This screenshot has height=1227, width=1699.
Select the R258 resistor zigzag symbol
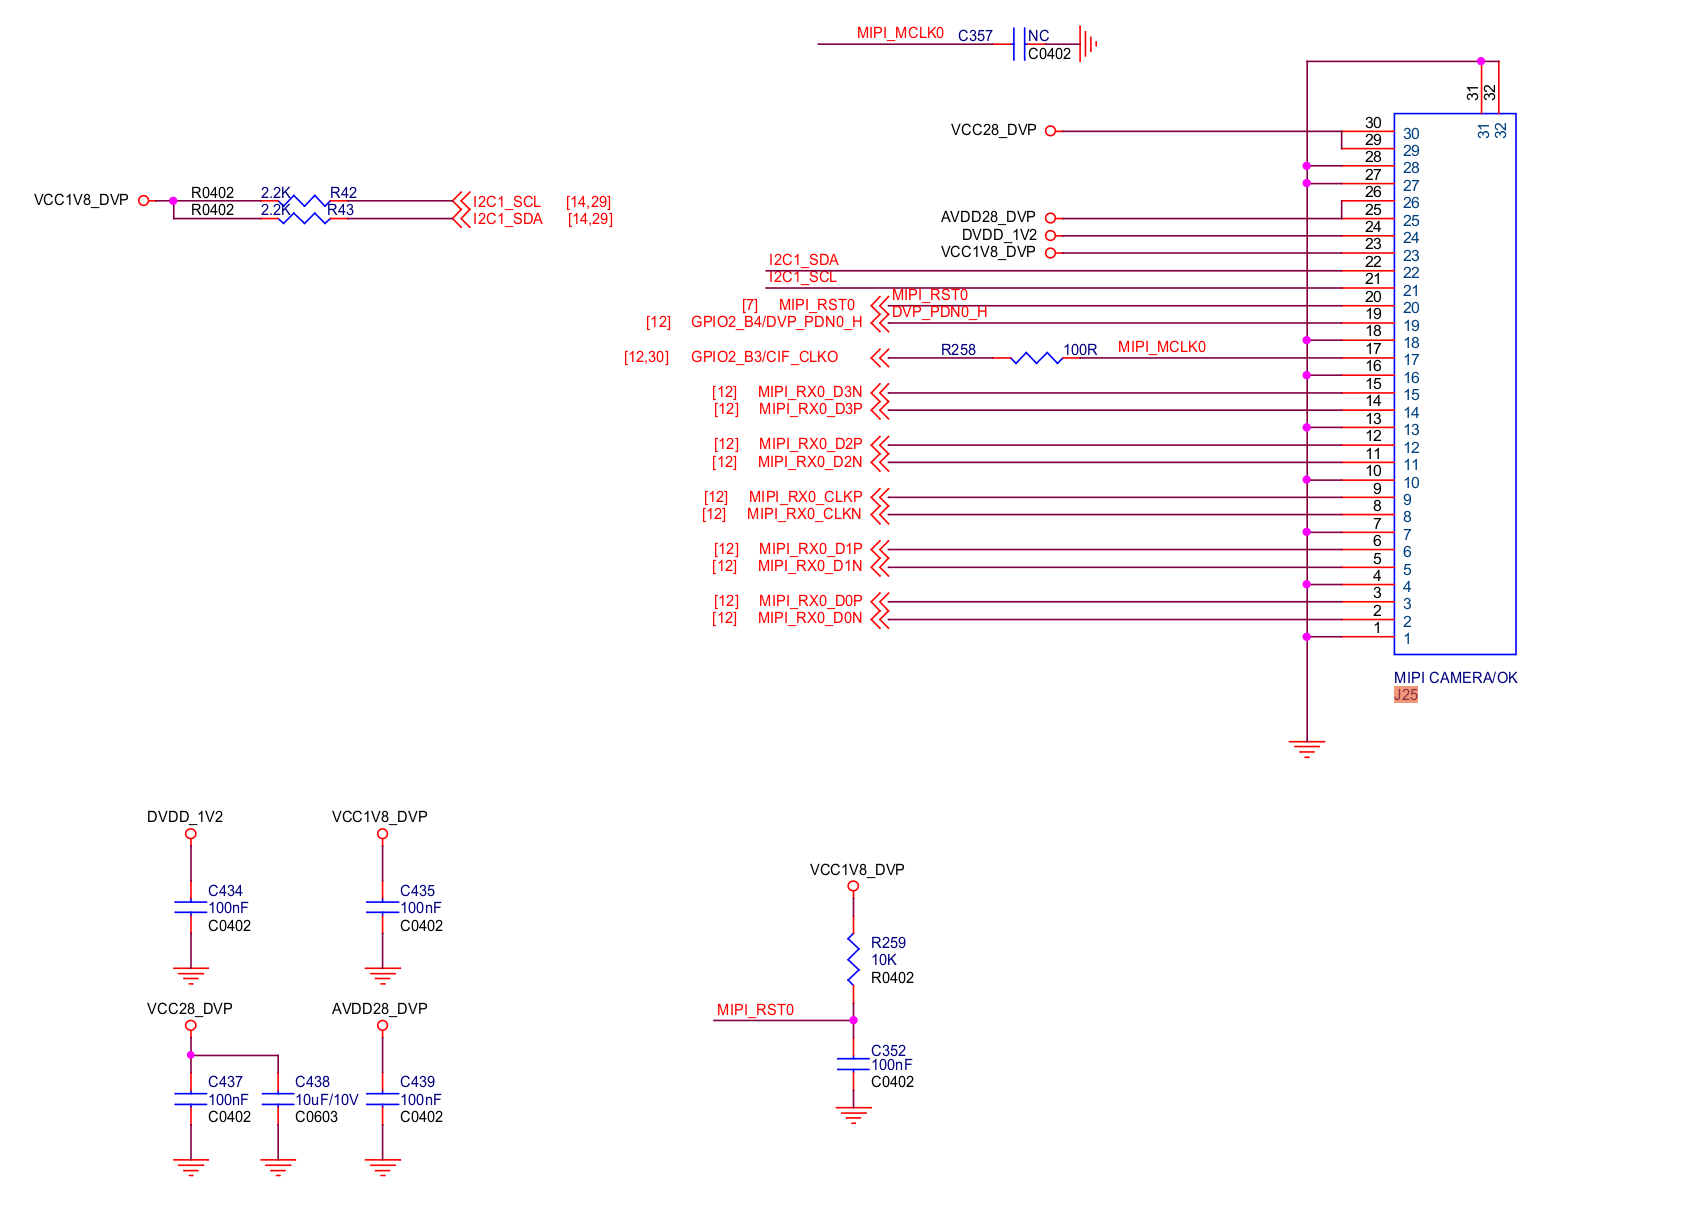[1036, 358]
